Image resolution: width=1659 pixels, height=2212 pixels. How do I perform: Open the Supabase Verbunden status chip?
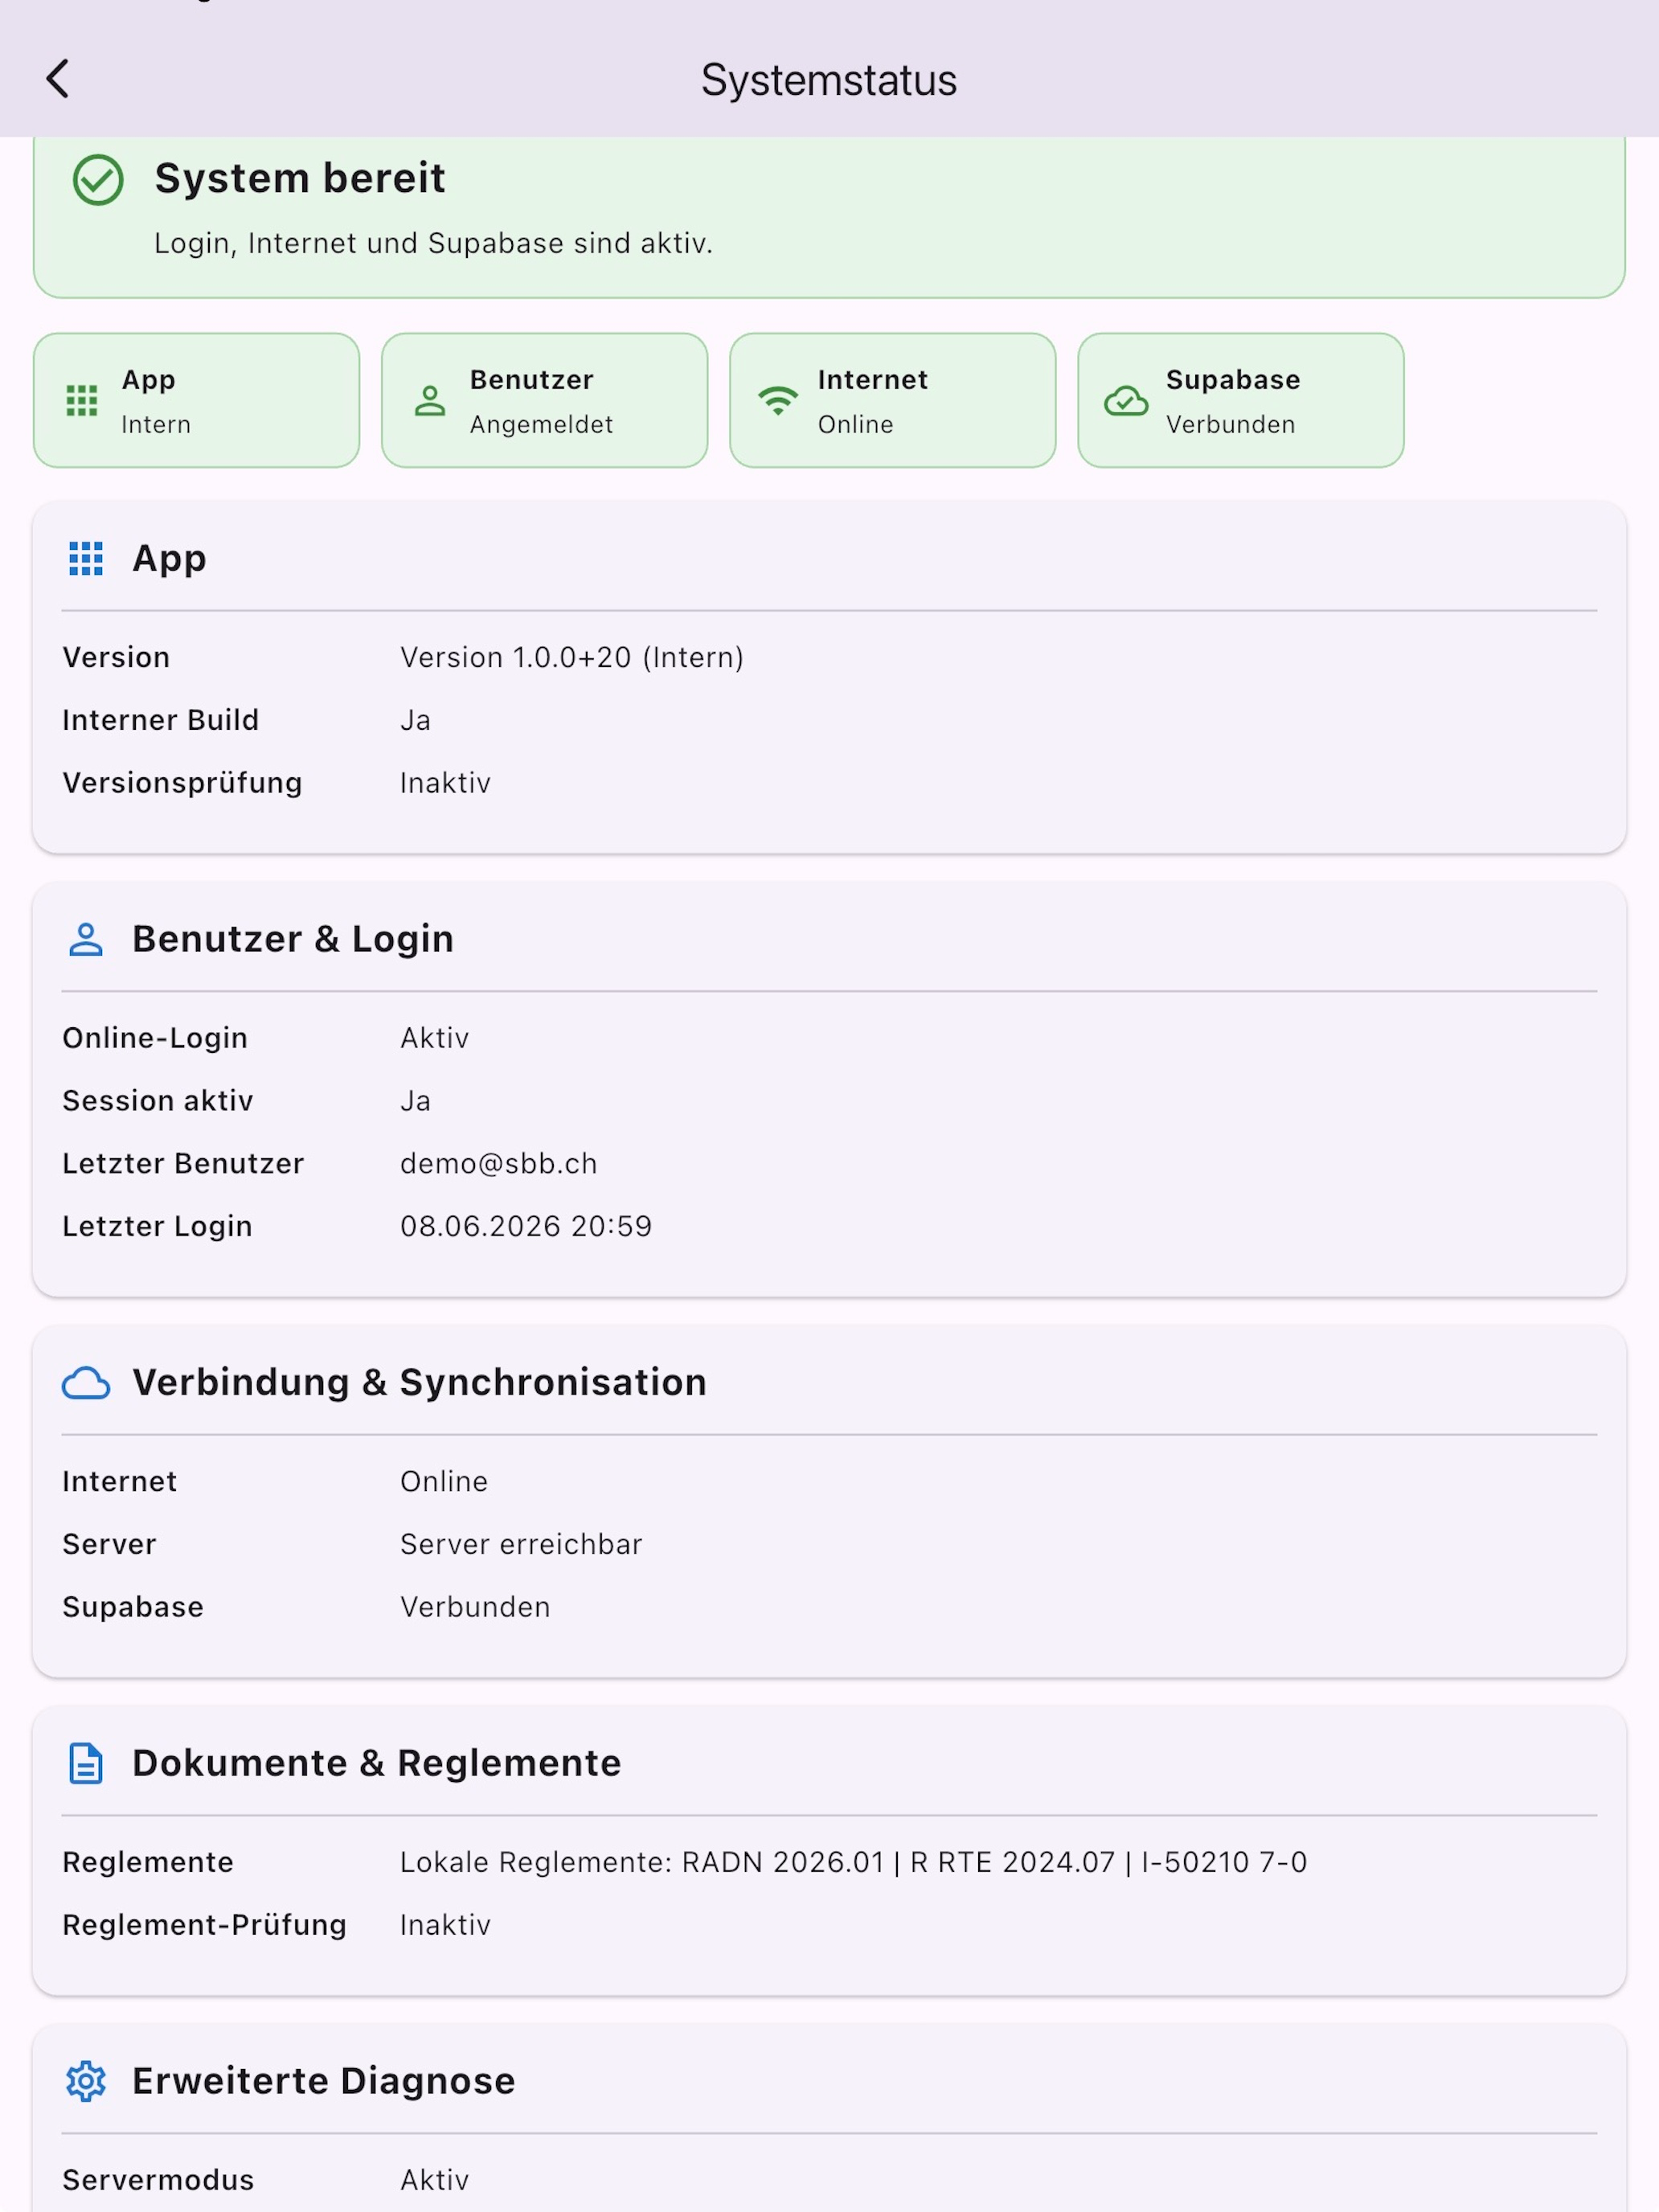pos(1241,400)
